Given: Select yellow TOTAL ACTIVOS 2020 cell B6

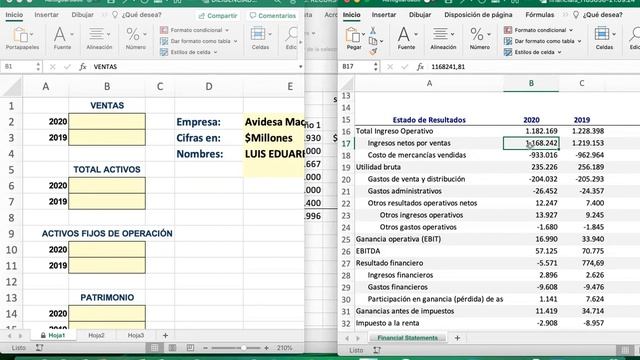Looking at the screenshot, I should [x=107, y=185].
